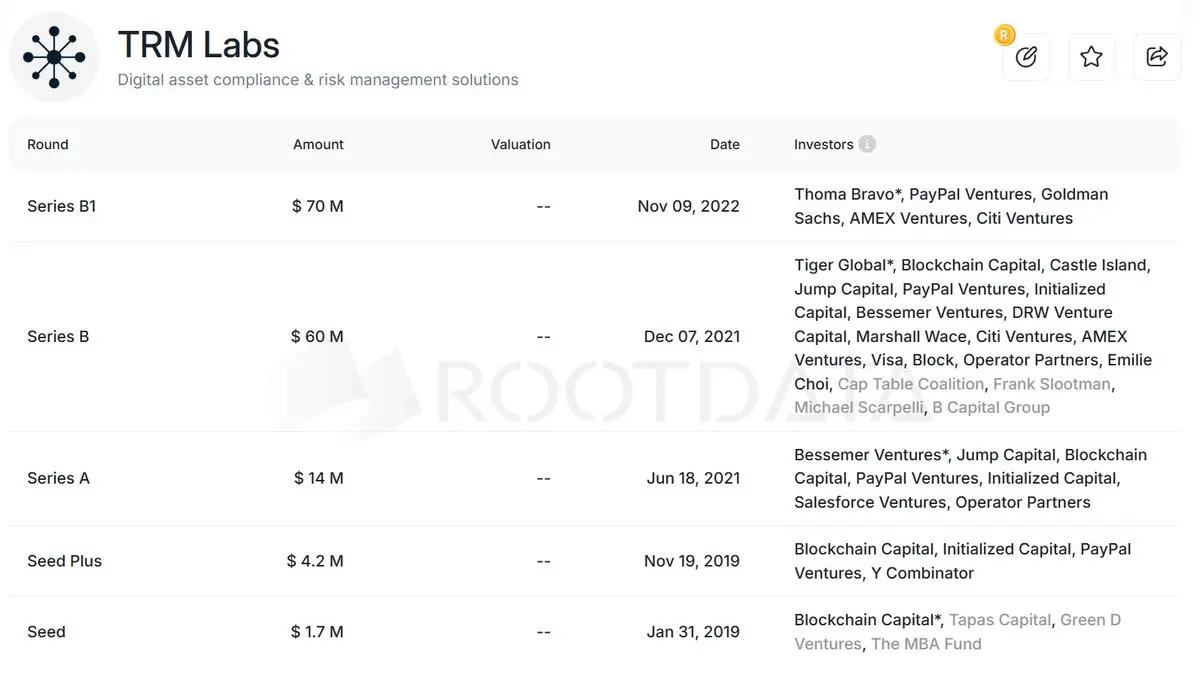Click the Investors info icon

[x=867, y=144]
